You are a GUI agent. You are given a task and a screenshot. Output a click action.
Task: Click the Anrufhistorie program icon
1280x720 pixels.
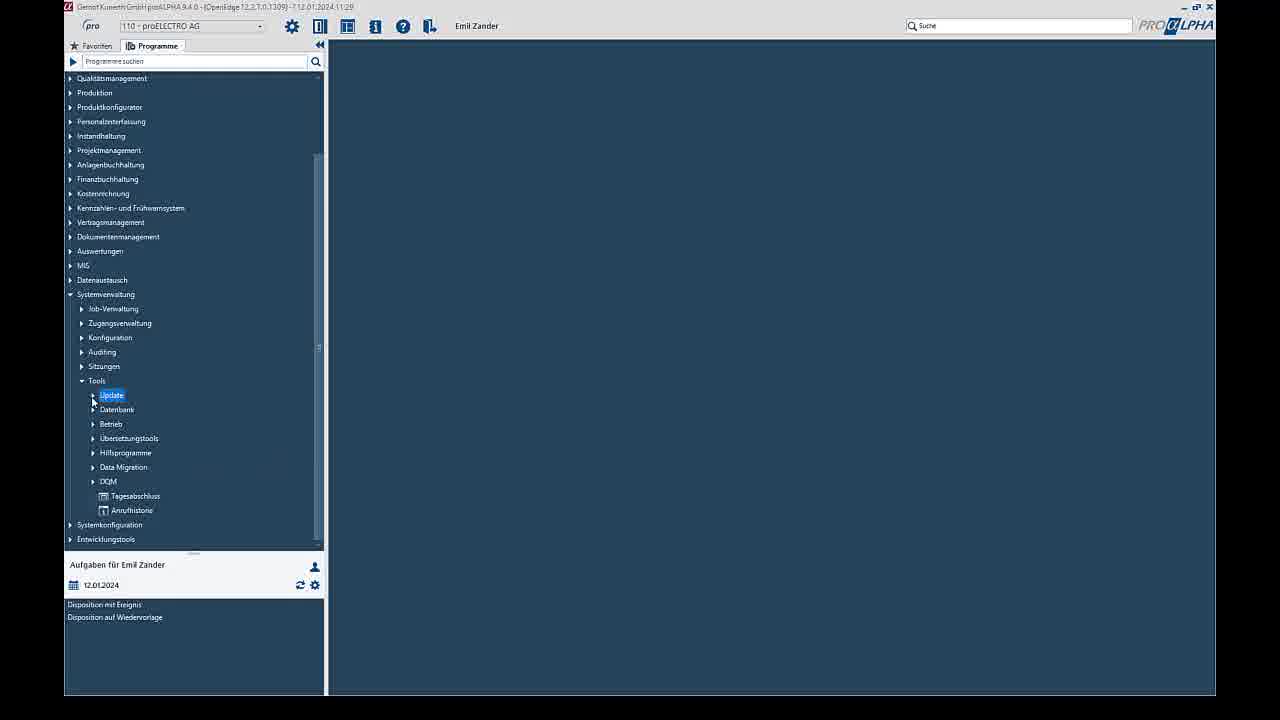click(x=104, y=510)
